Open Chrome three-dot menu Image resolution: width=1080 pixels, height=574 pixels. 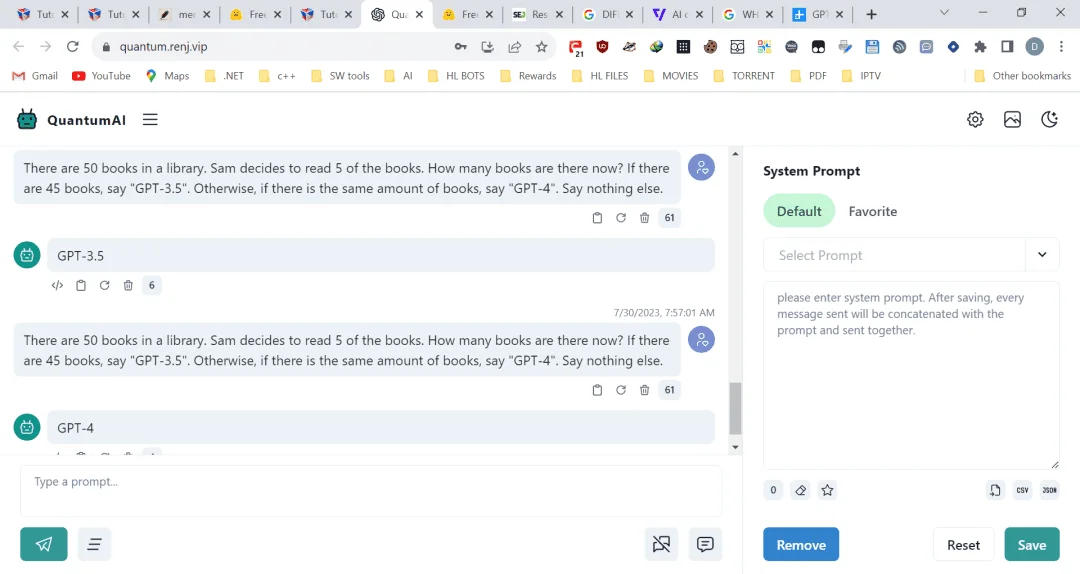tap(1061, 46)
